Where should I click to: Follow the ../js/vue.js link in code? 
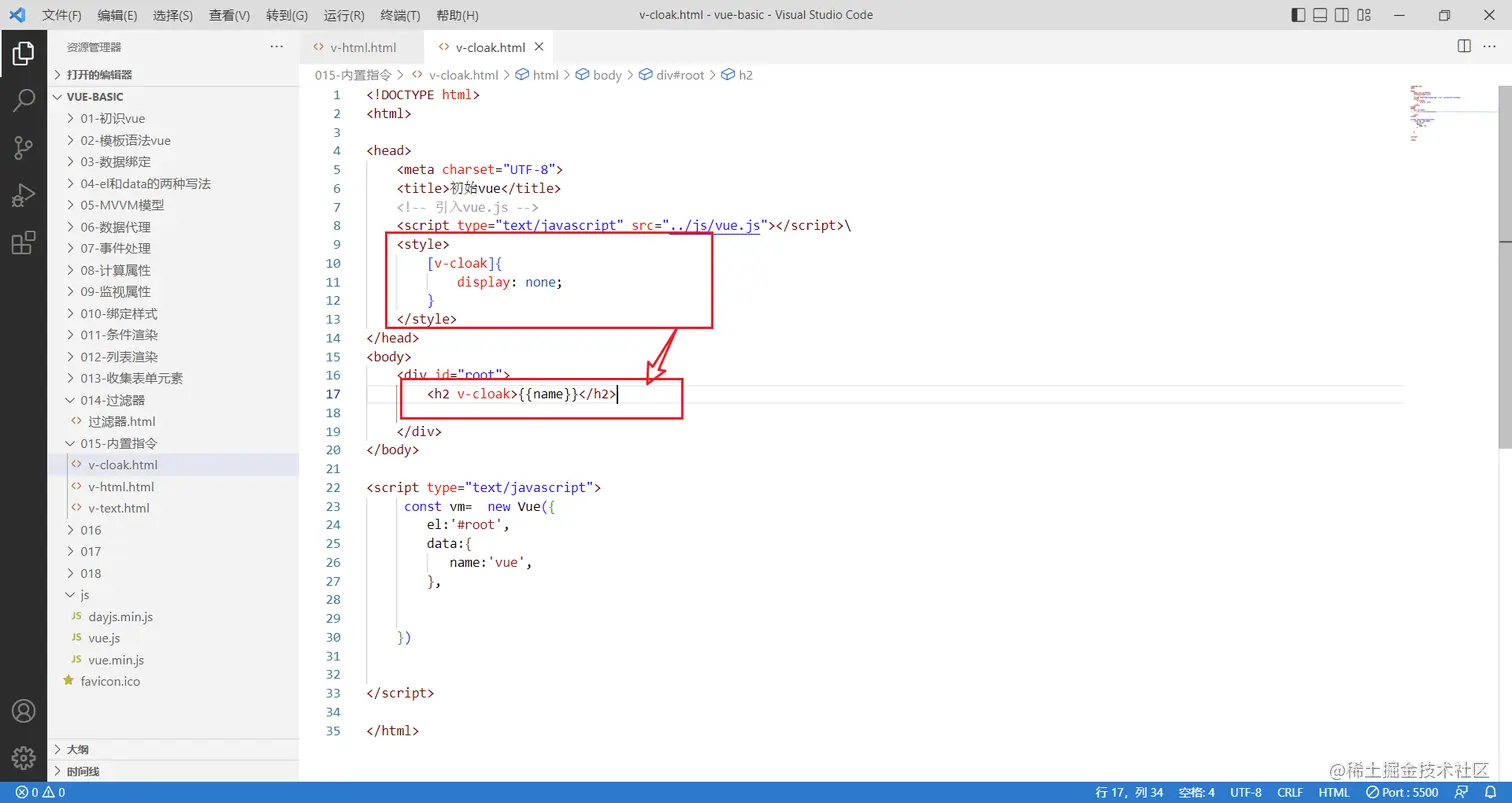pos(715,226)
